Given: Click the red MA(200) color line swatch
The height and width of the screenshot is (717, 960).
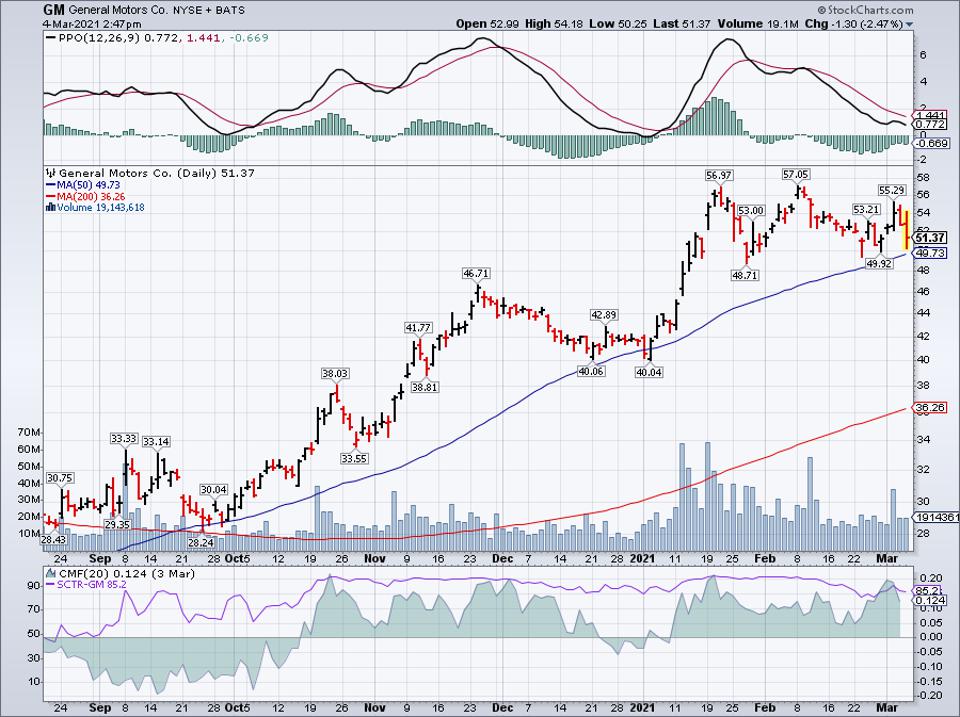Looking at the screenshot, I should pos(48,196).
